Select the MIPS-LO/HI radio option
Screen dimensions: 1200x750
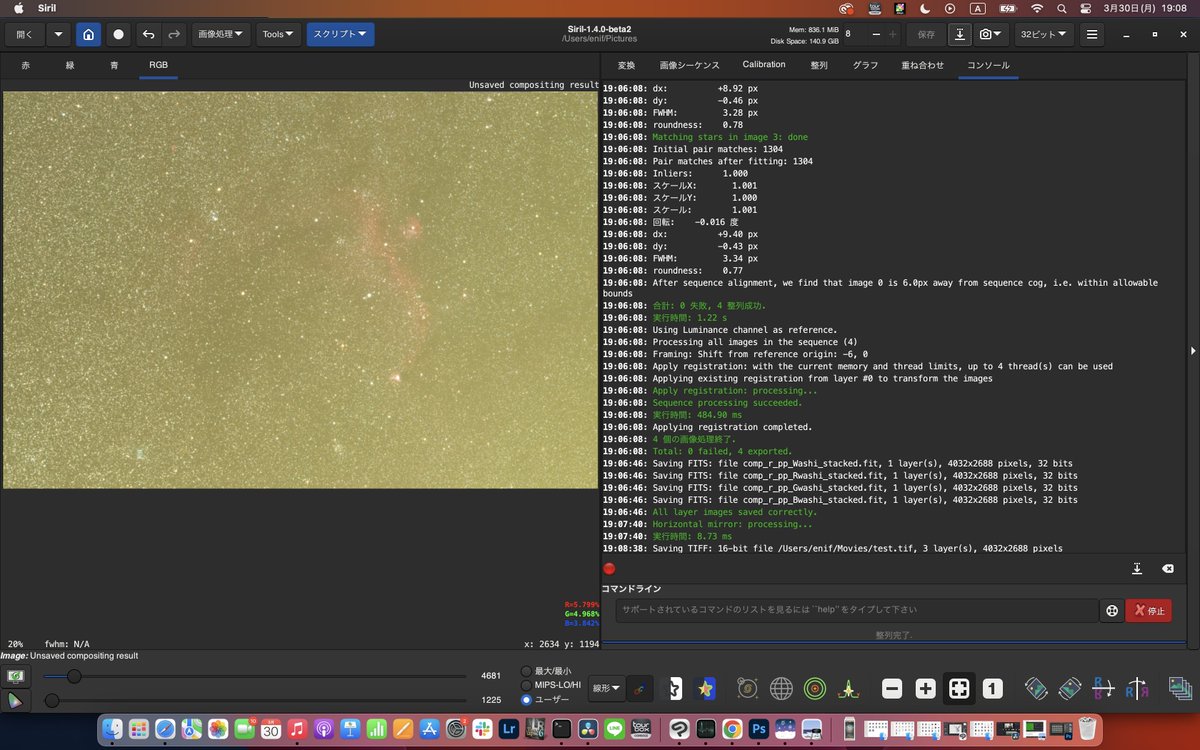coord(526,685)
